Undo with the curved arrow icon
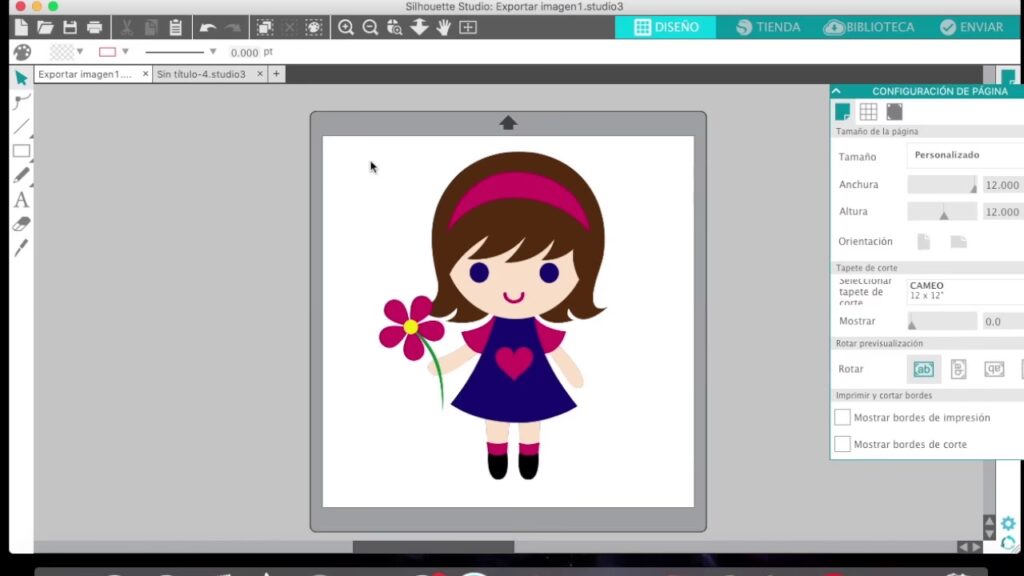The height and width of the screenshot is (576, 1024). coord(208,27)
